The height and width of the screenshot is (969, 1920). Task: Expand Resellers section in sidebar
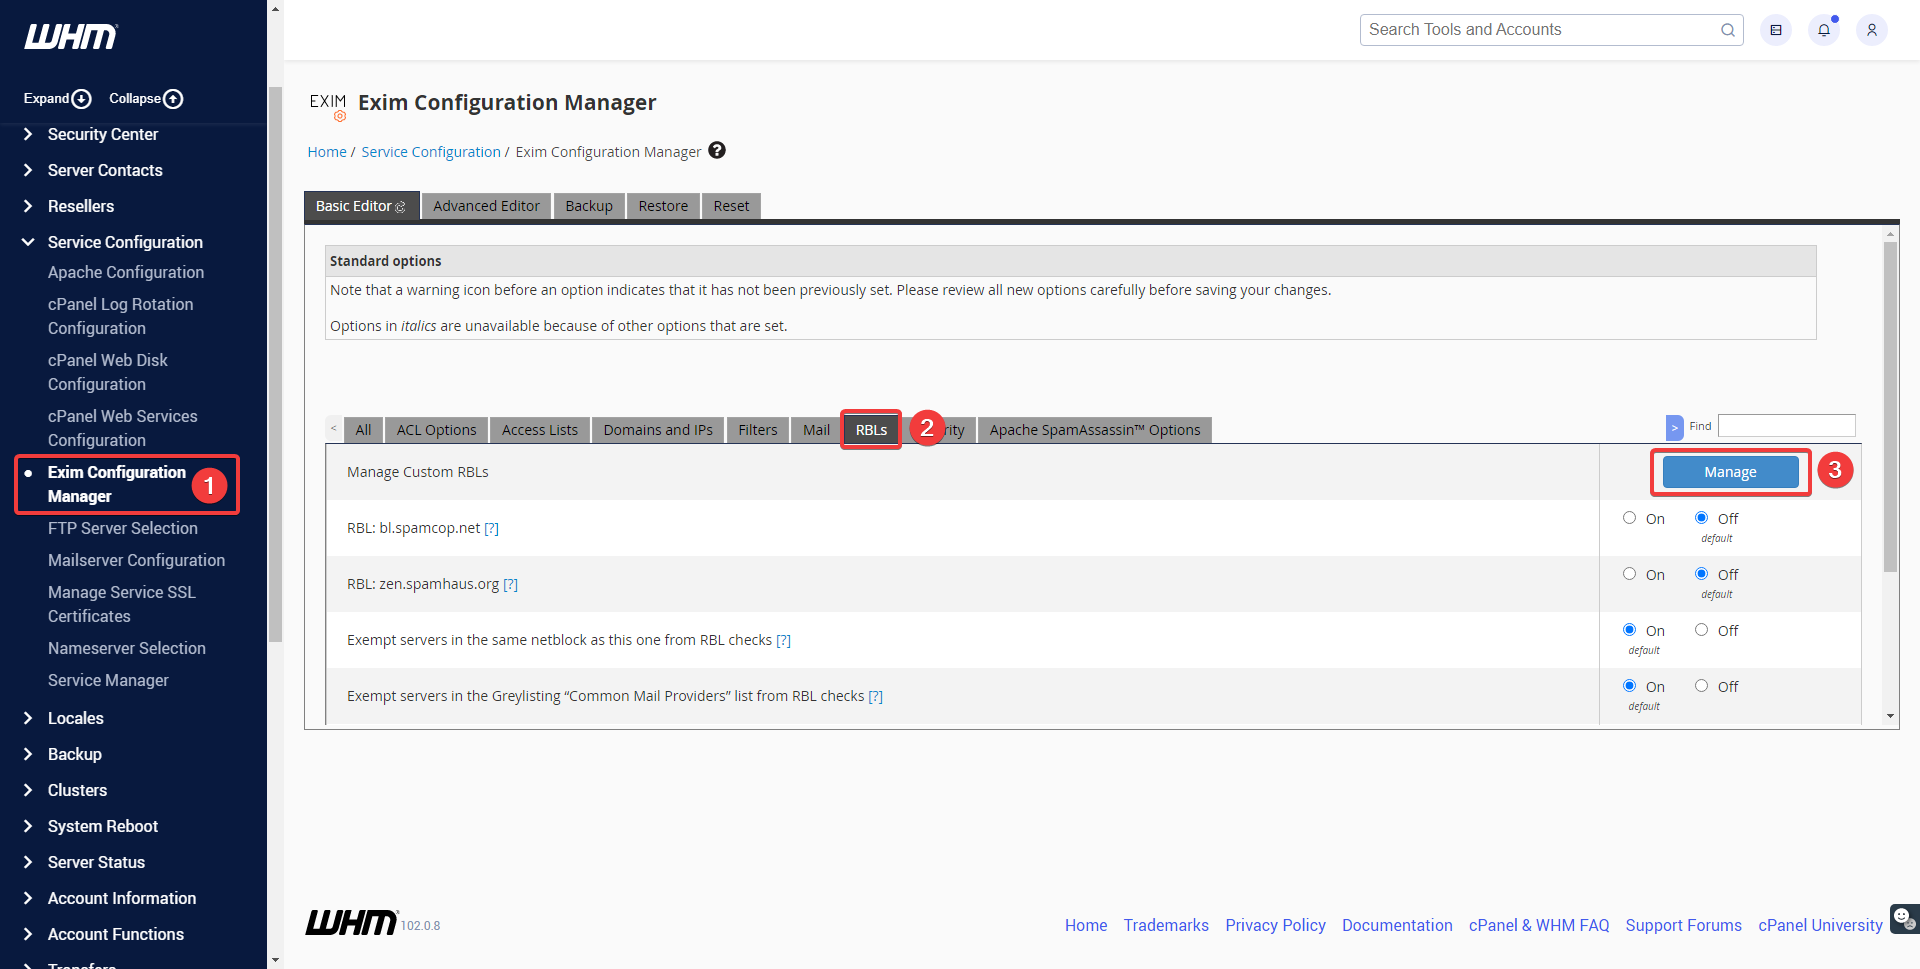click(81, 206)
